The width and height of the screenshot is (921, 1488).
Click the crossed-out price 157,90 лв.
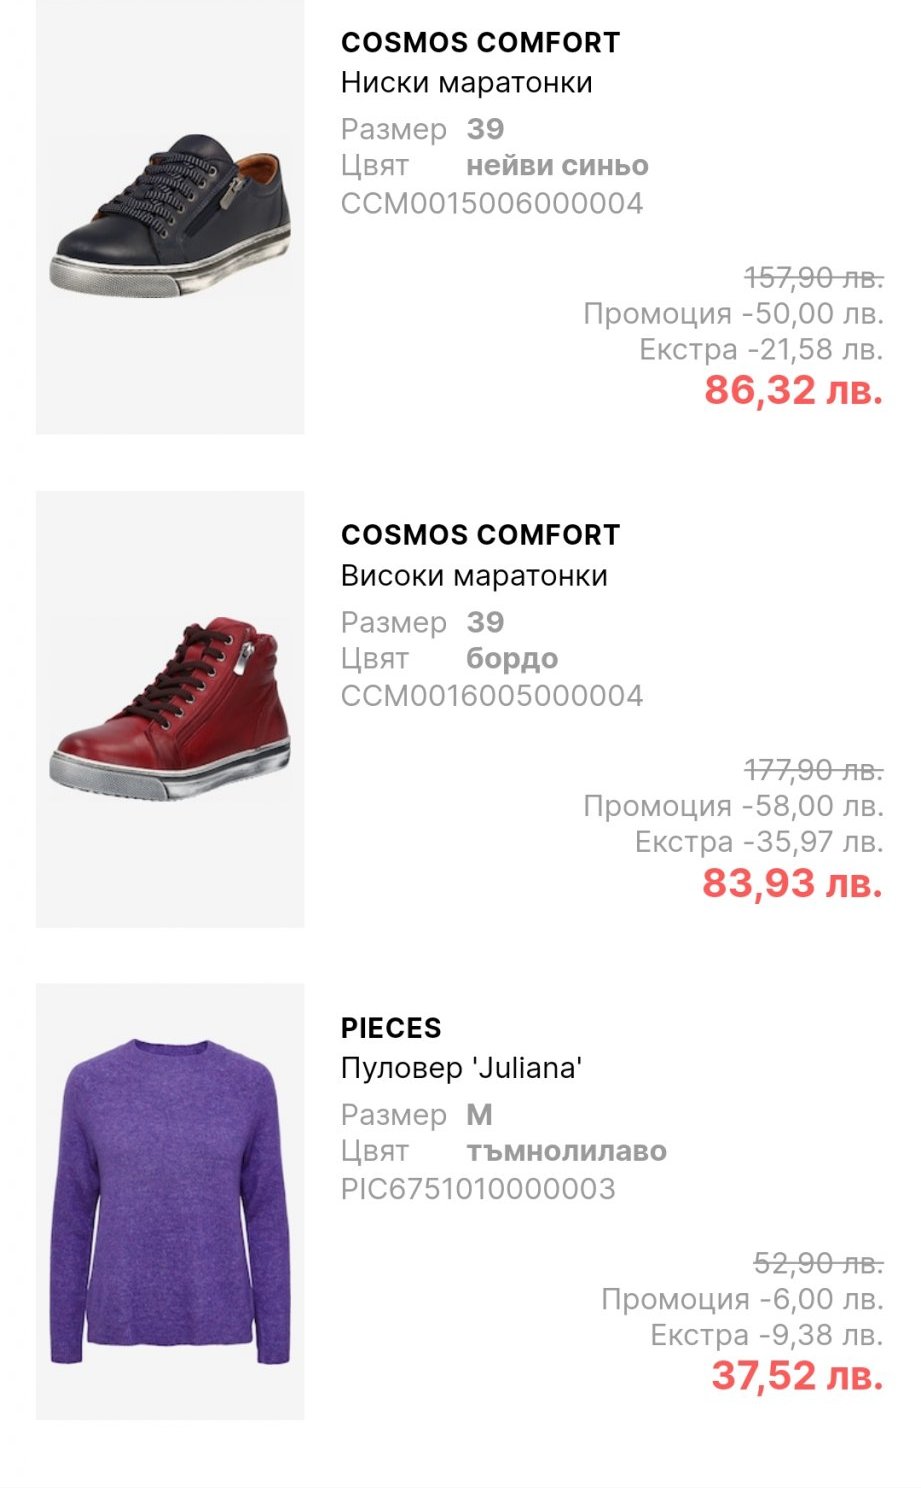tap(813, 276)
